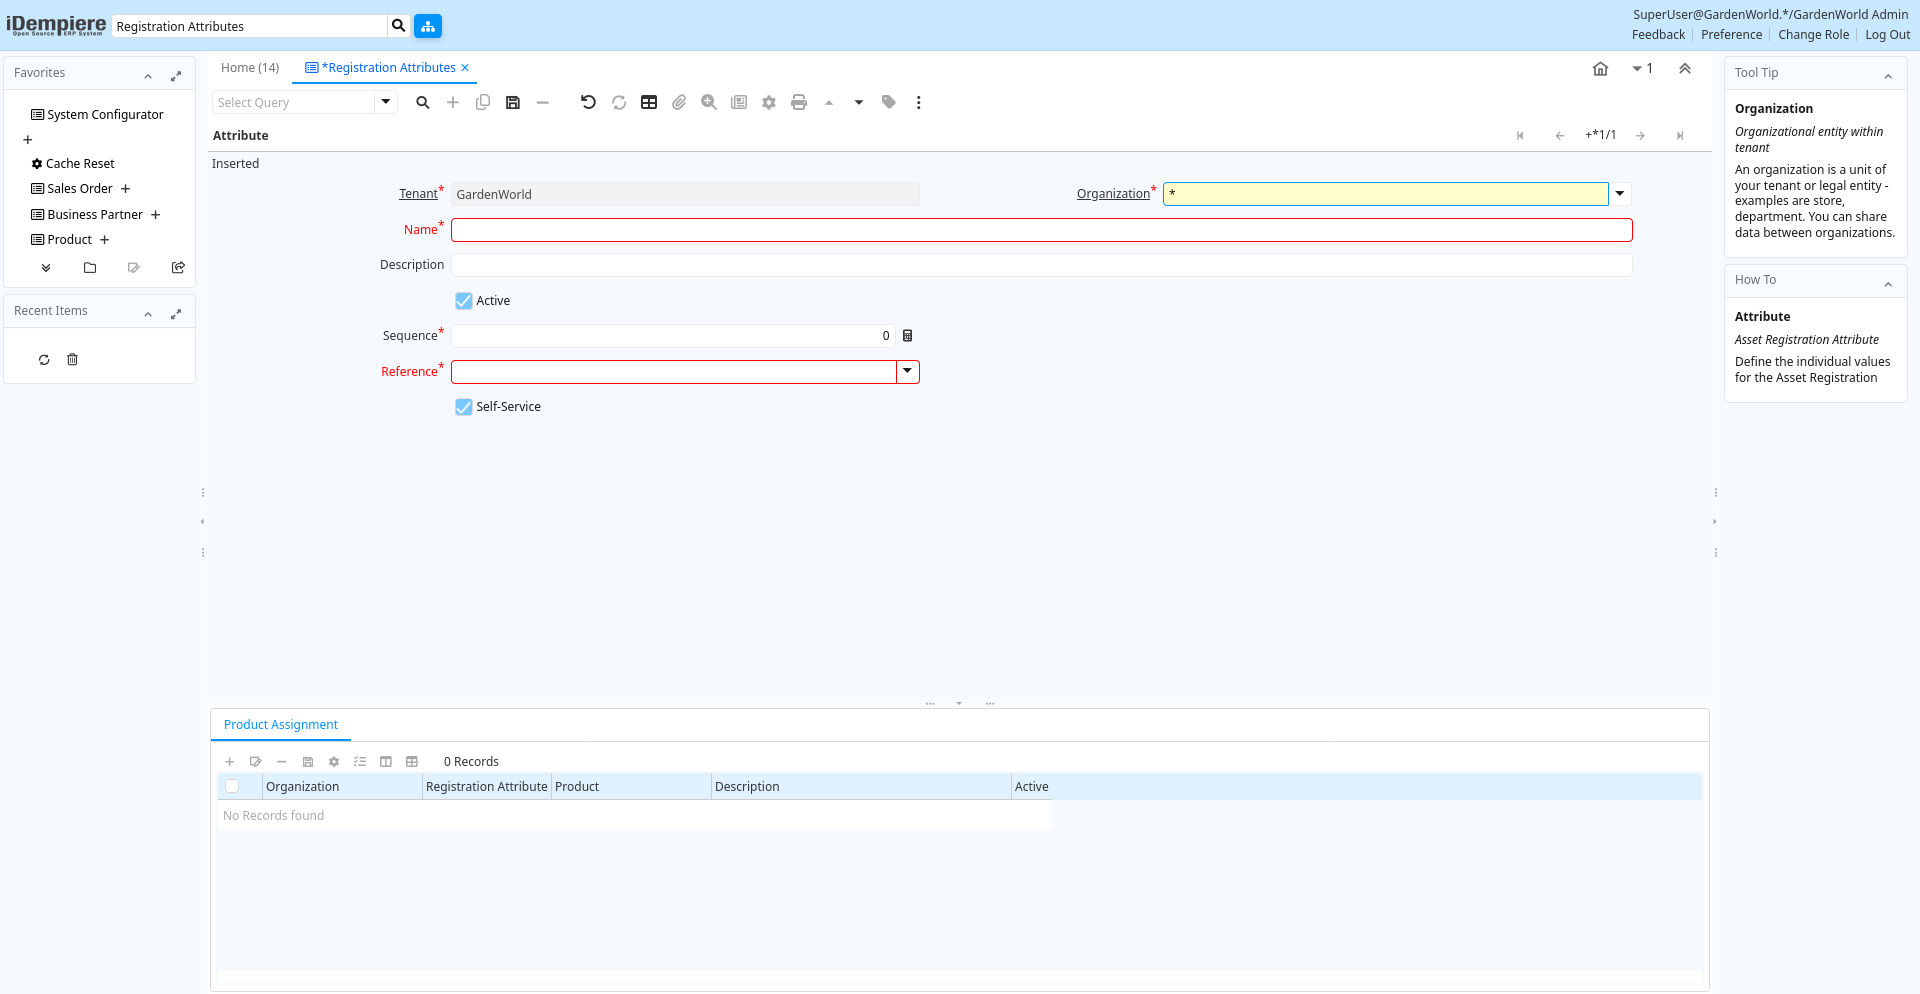The width and height of the screenshot is (1920, 994).
Task: Uncheck the Active checkbox
Action: [x=464, y=301]
